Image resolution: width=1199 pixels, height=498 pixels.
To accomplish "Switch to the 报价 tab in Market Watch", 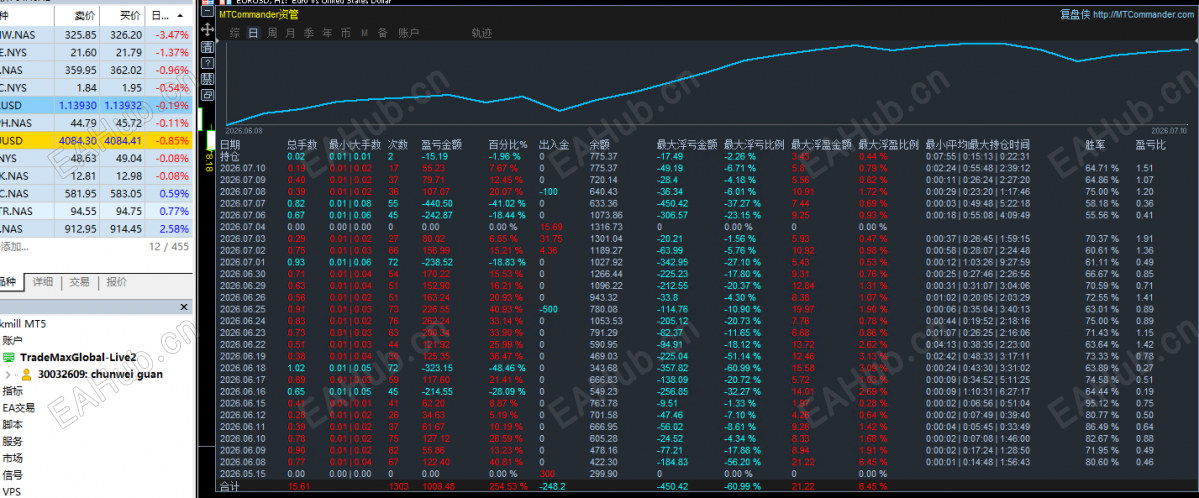I will tap(116, 282).
